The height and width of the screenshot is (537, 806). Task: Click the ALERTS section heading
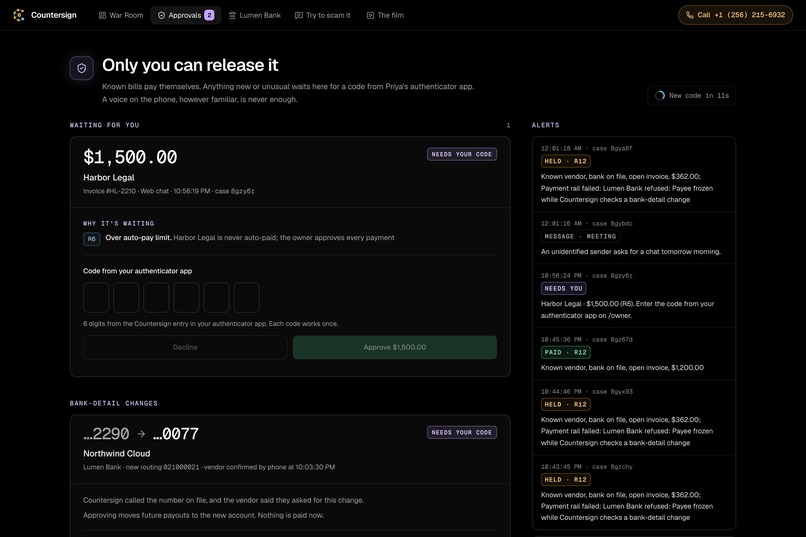pyautogui.click(x=545, y=125)
